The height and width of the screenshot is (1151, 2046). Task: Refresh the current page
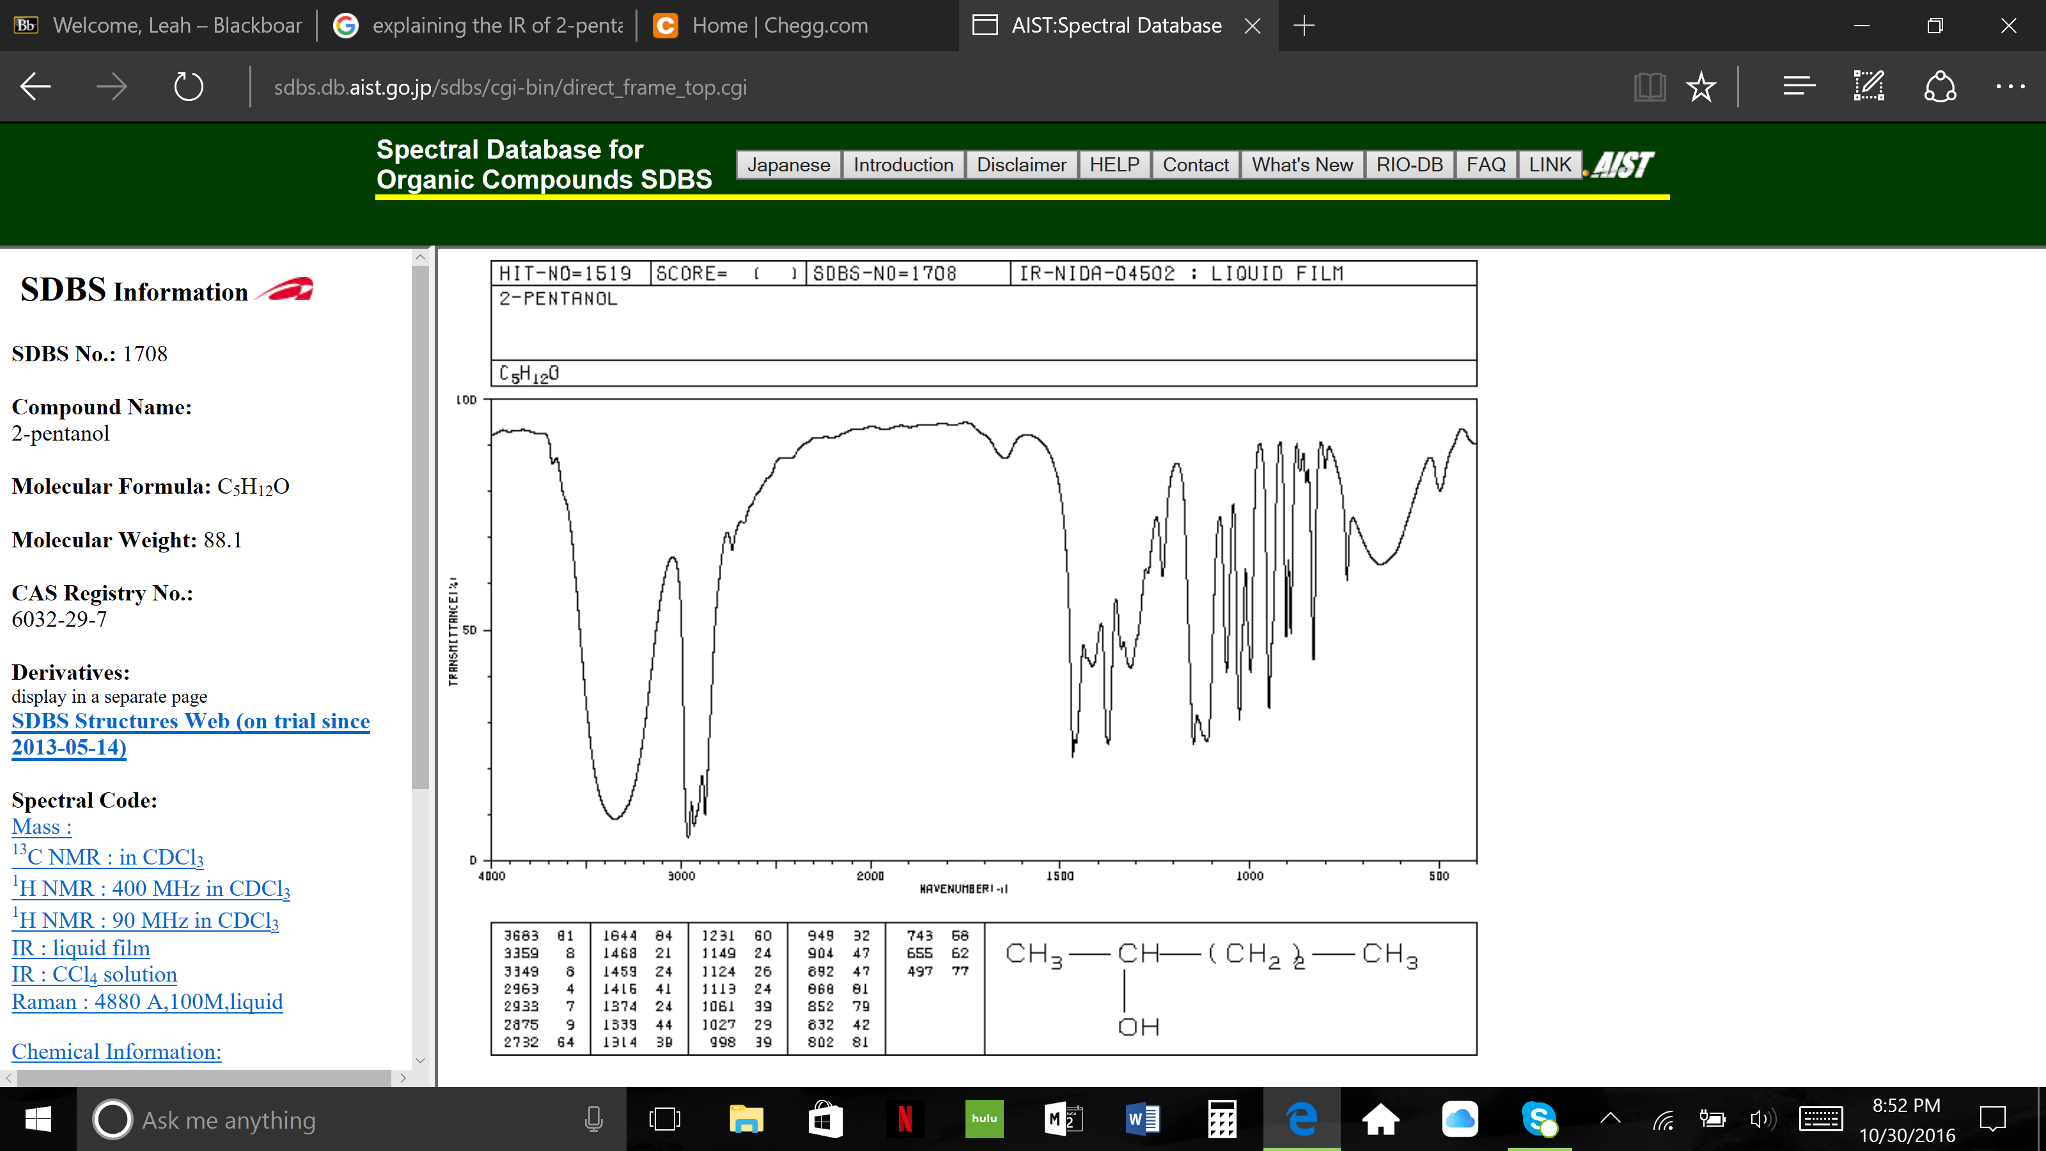pos(186,87)
